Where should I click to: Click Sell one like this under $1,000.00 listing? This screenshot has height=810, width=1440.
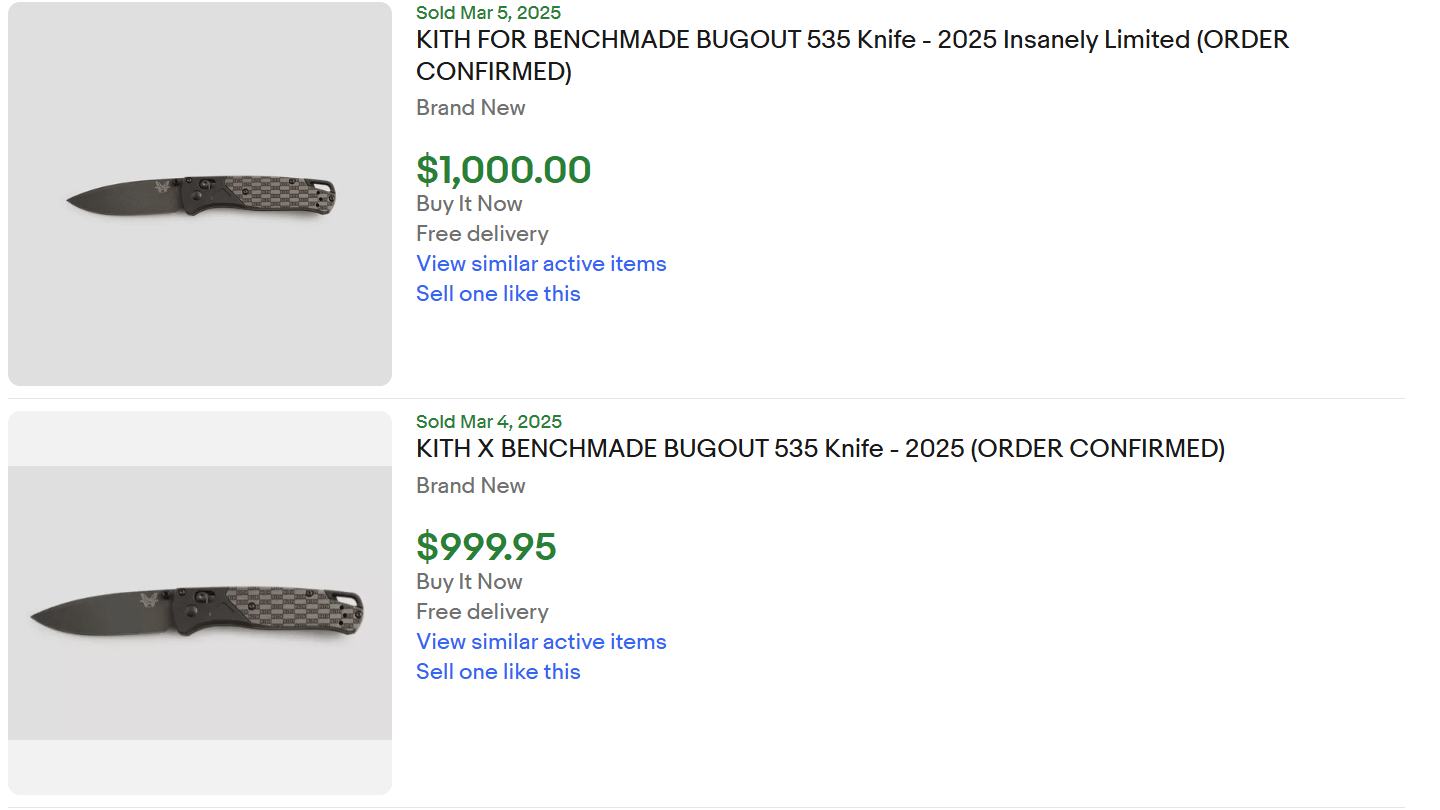498,294
